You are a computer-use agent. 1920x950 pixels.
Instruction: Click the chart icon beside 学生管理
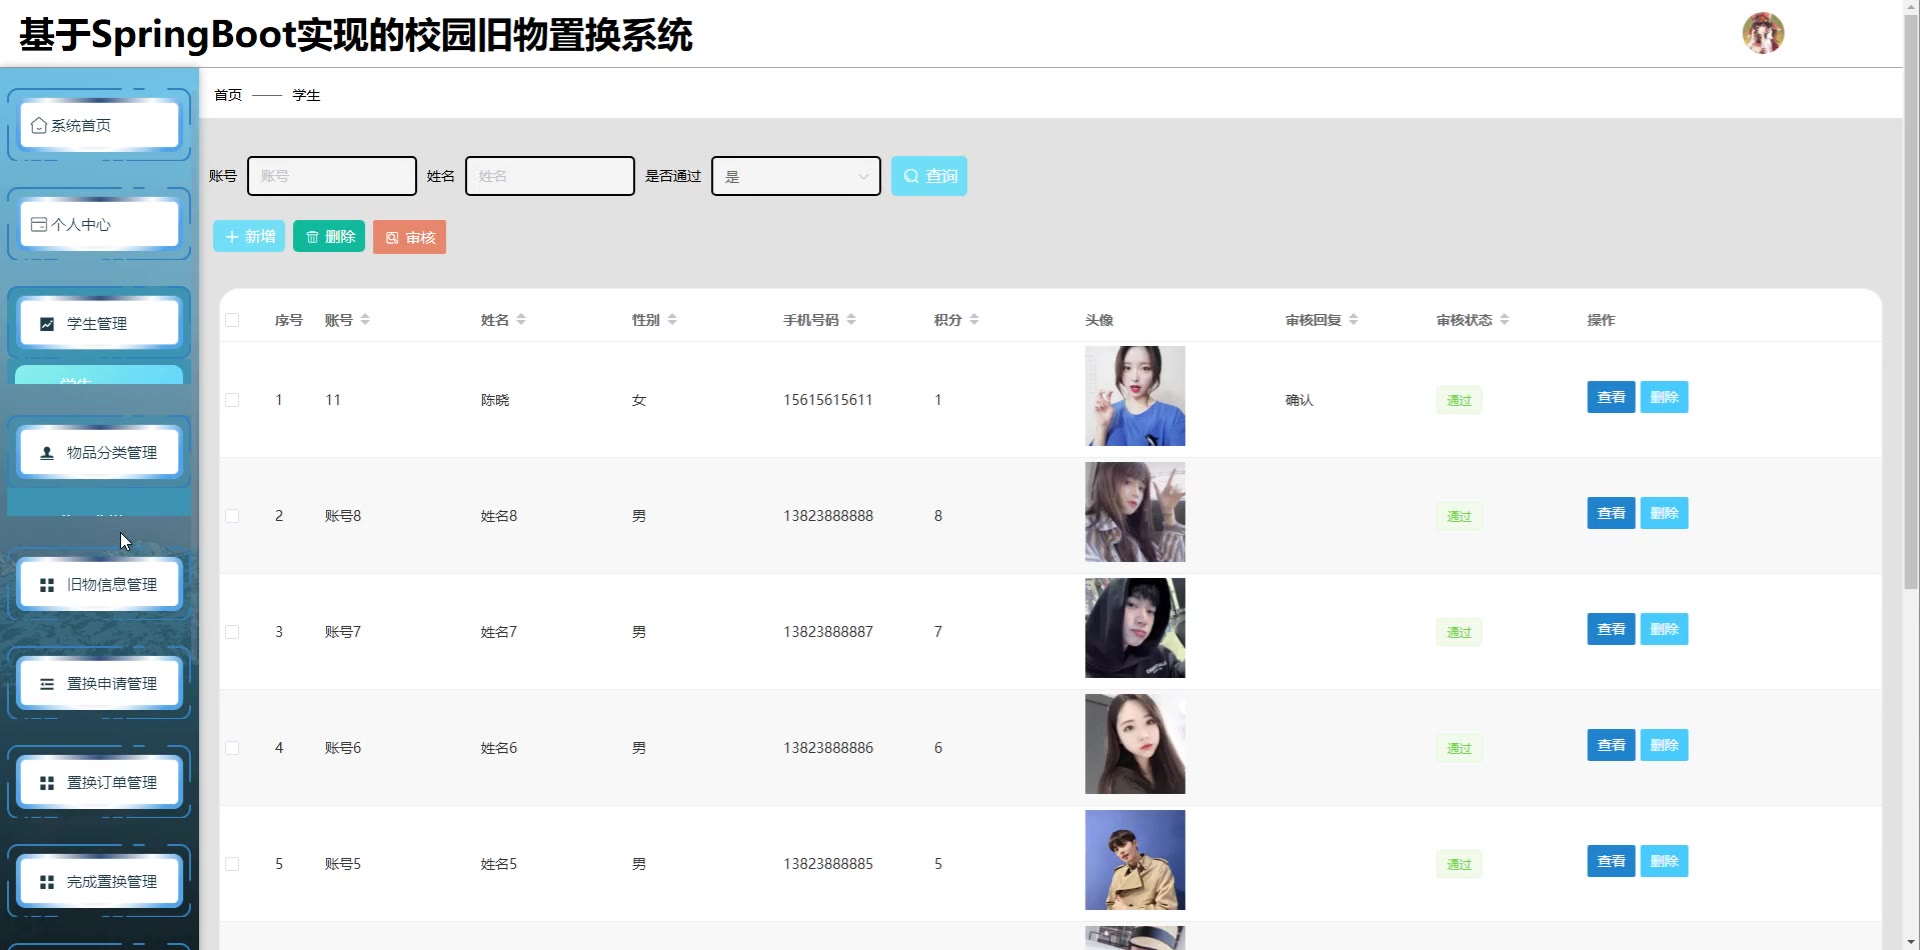tap(47, 324)
